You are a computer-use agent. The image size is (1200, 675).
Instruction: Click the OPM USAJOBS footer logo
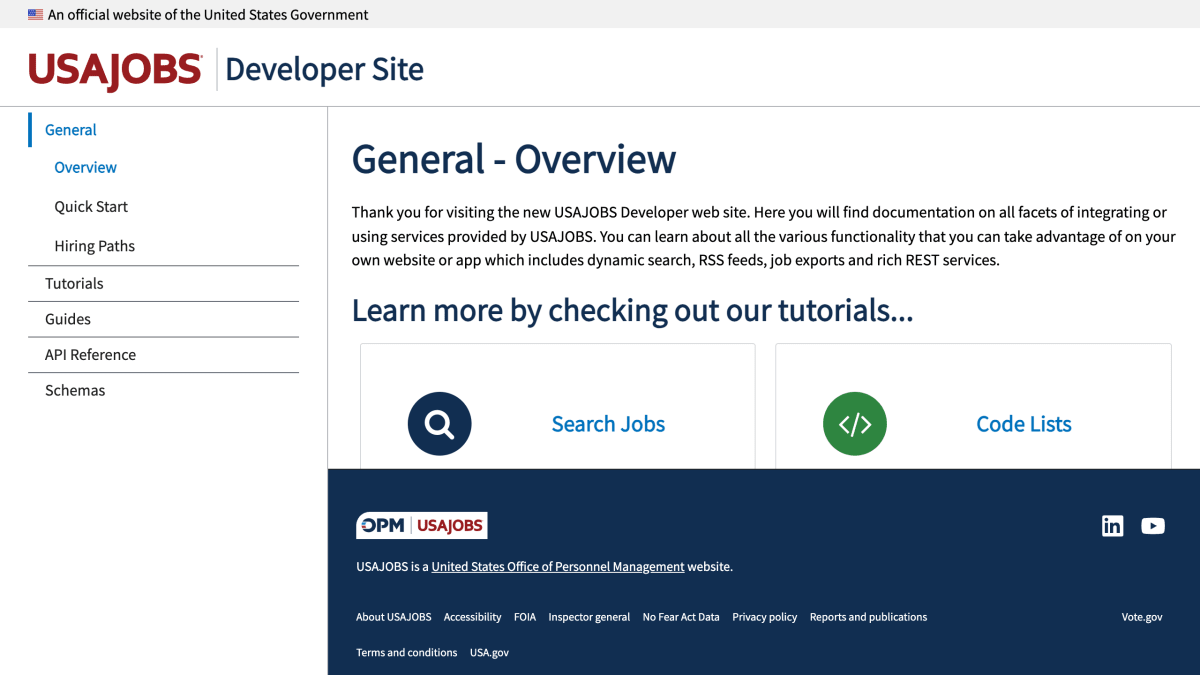click(422, 526)
